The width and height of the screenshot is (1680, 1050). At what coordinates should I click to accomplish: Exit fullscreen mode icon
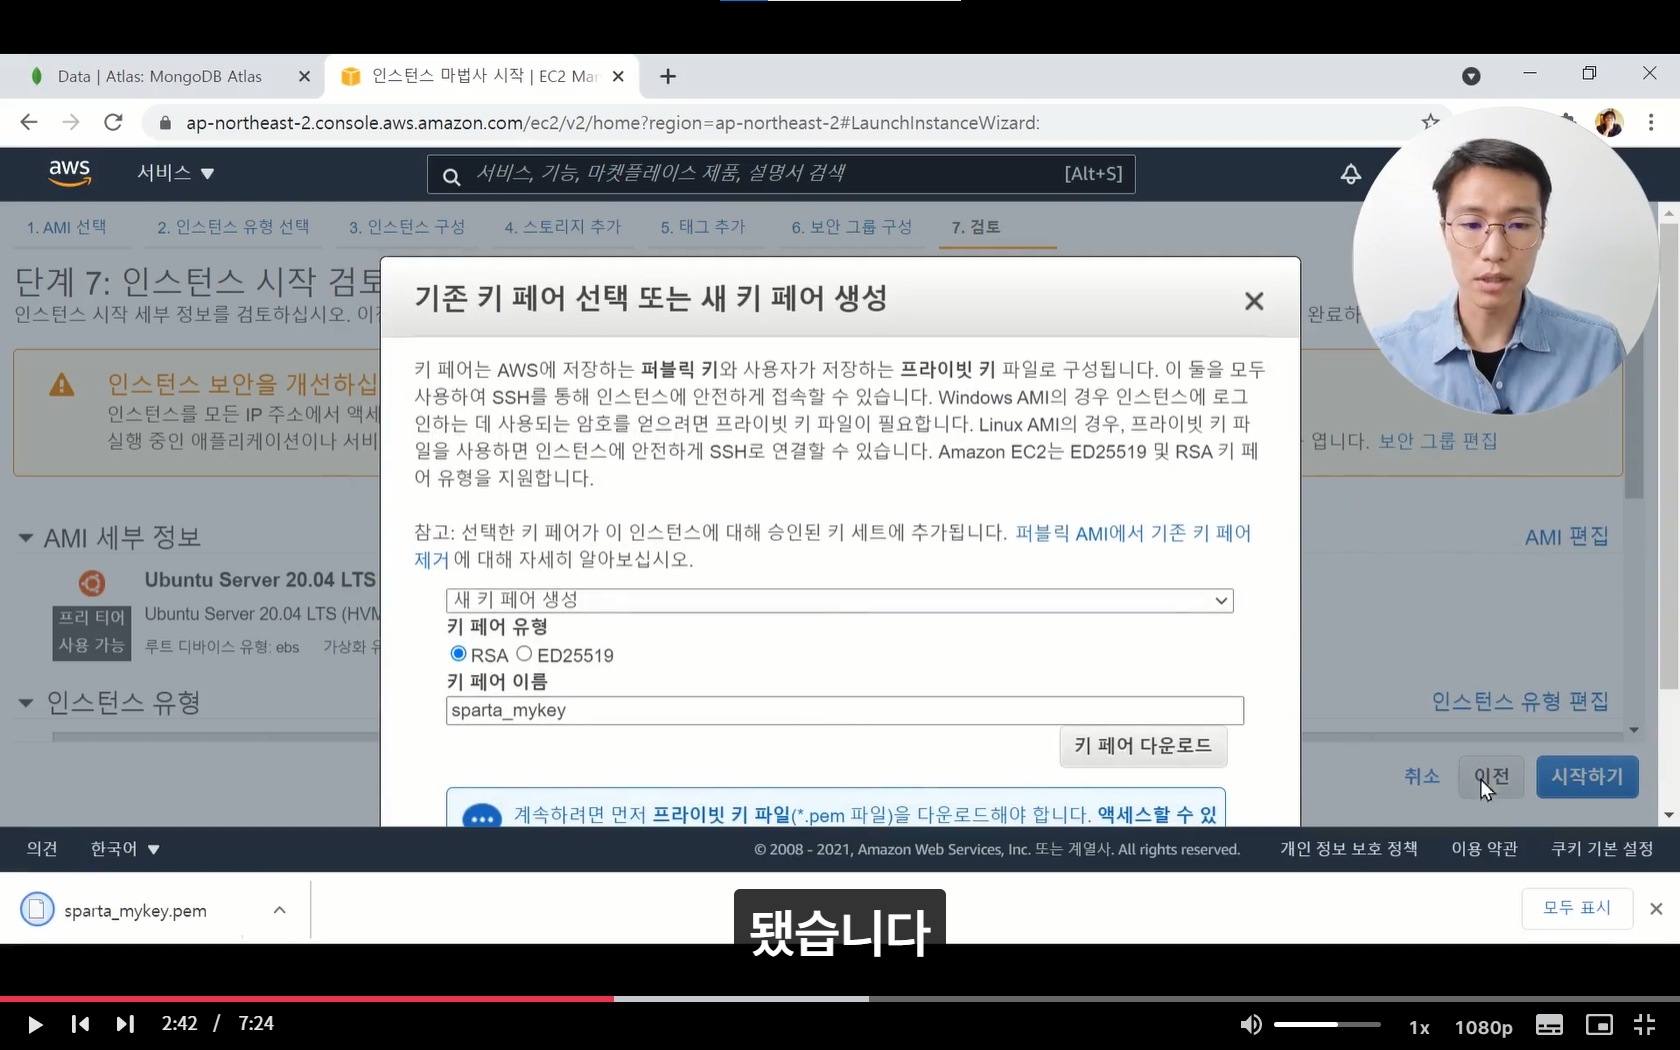click(1645, 1025)
